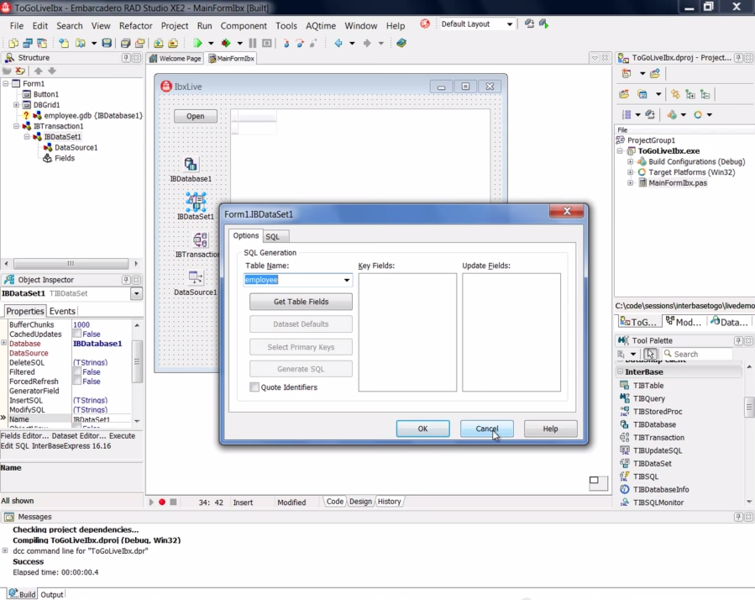Switch to the Code view tab

click(335, 501)
